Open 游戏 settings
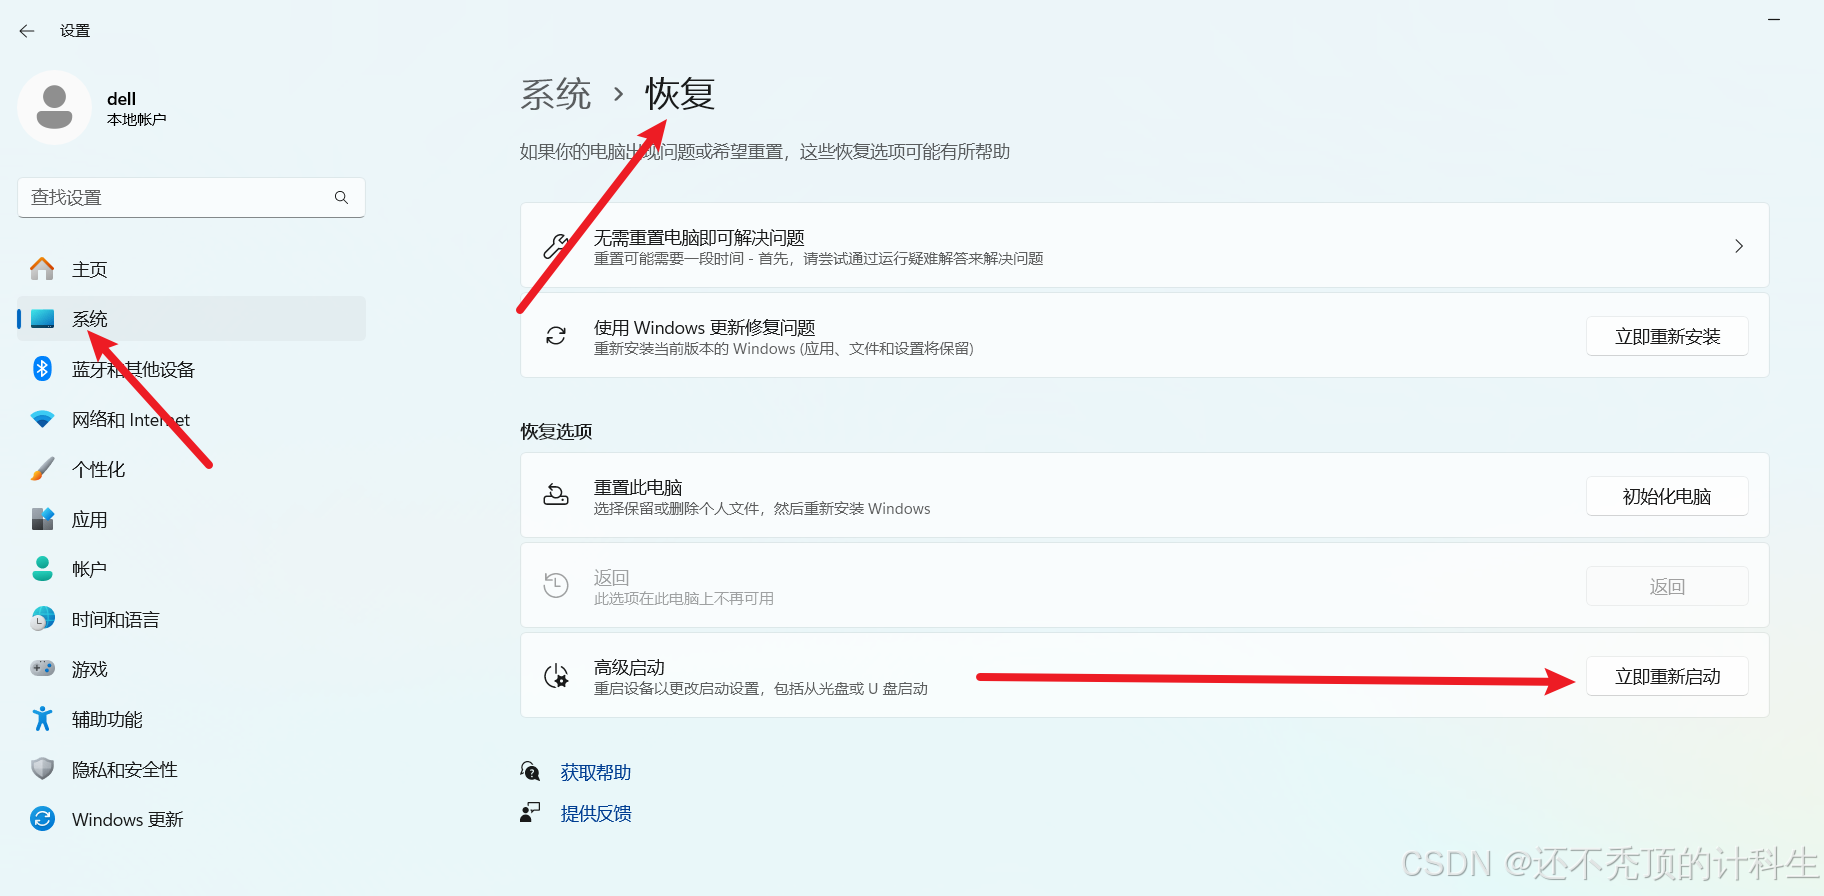 (191, 669)
